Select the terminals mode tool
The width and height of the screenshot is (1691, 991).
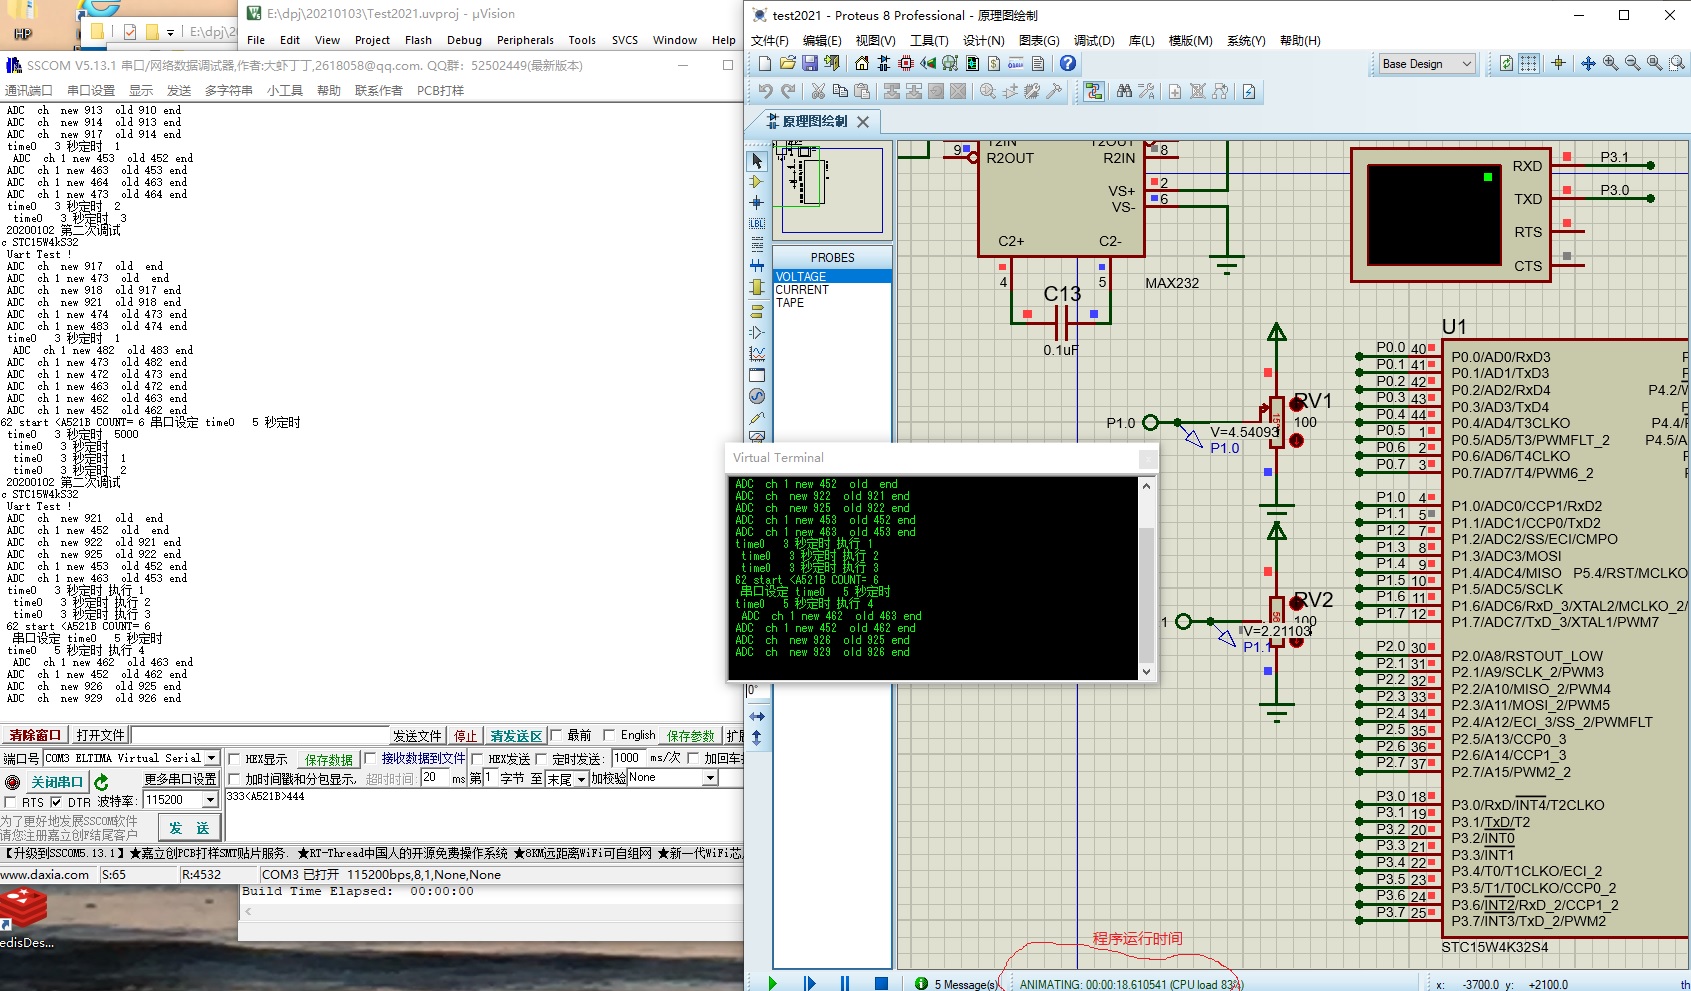(x=757, y=311)
